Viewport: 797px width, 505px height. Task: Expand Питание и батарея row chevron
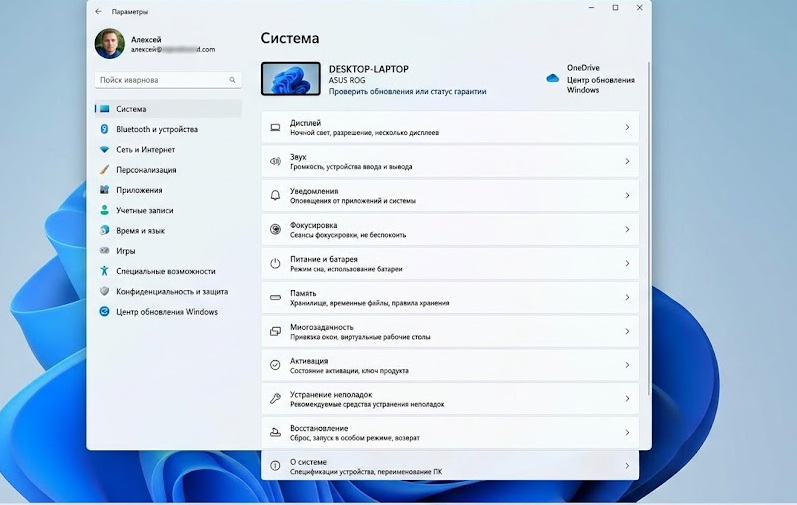(627, 263)
